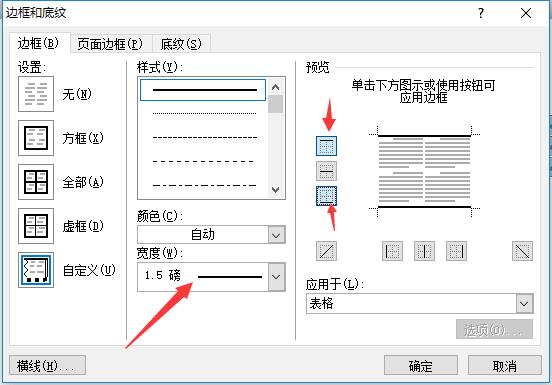Click the dialog help question mark
This screenshot has width=552, height=385.
point(481,13)
